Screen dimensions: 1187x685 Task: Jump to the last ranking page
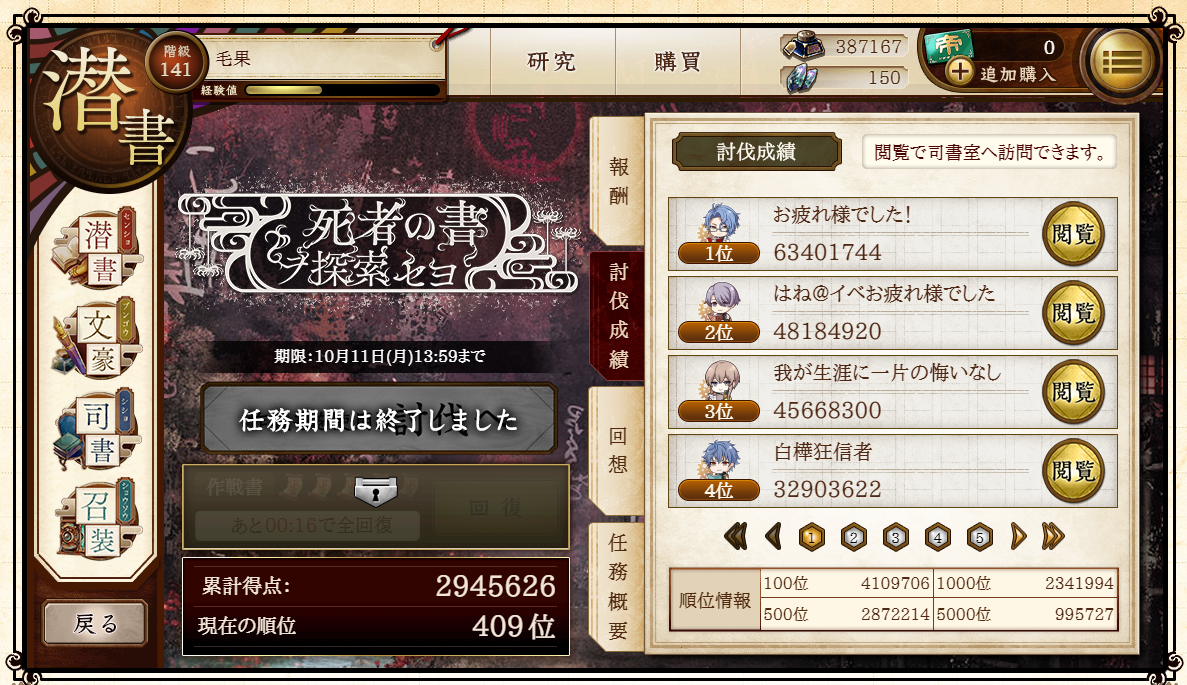[1053, 537]
